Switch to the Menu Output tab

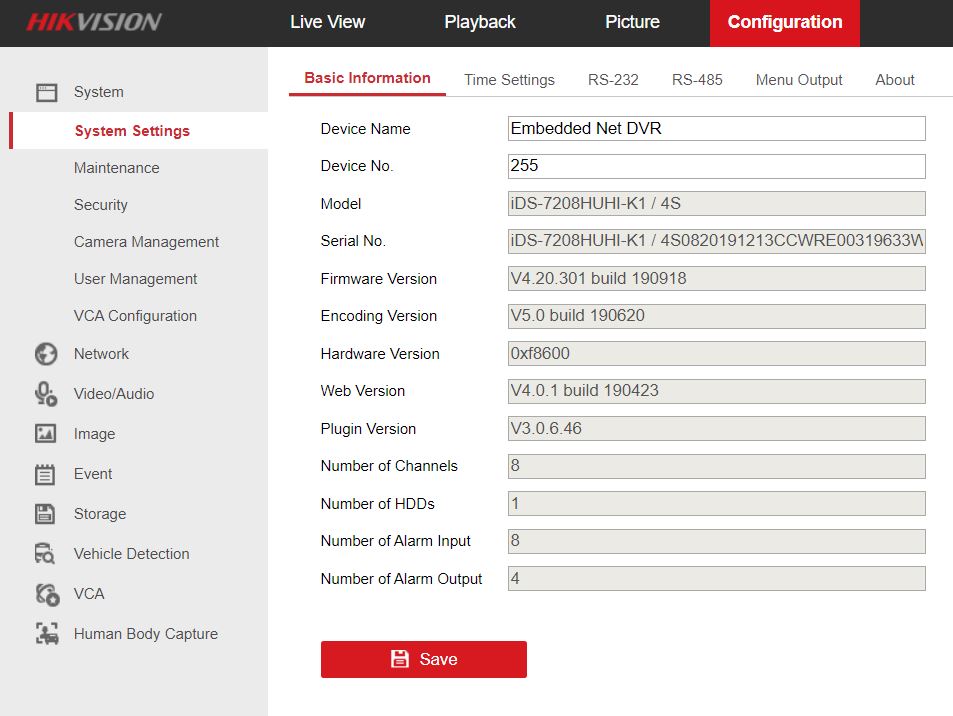799,80
